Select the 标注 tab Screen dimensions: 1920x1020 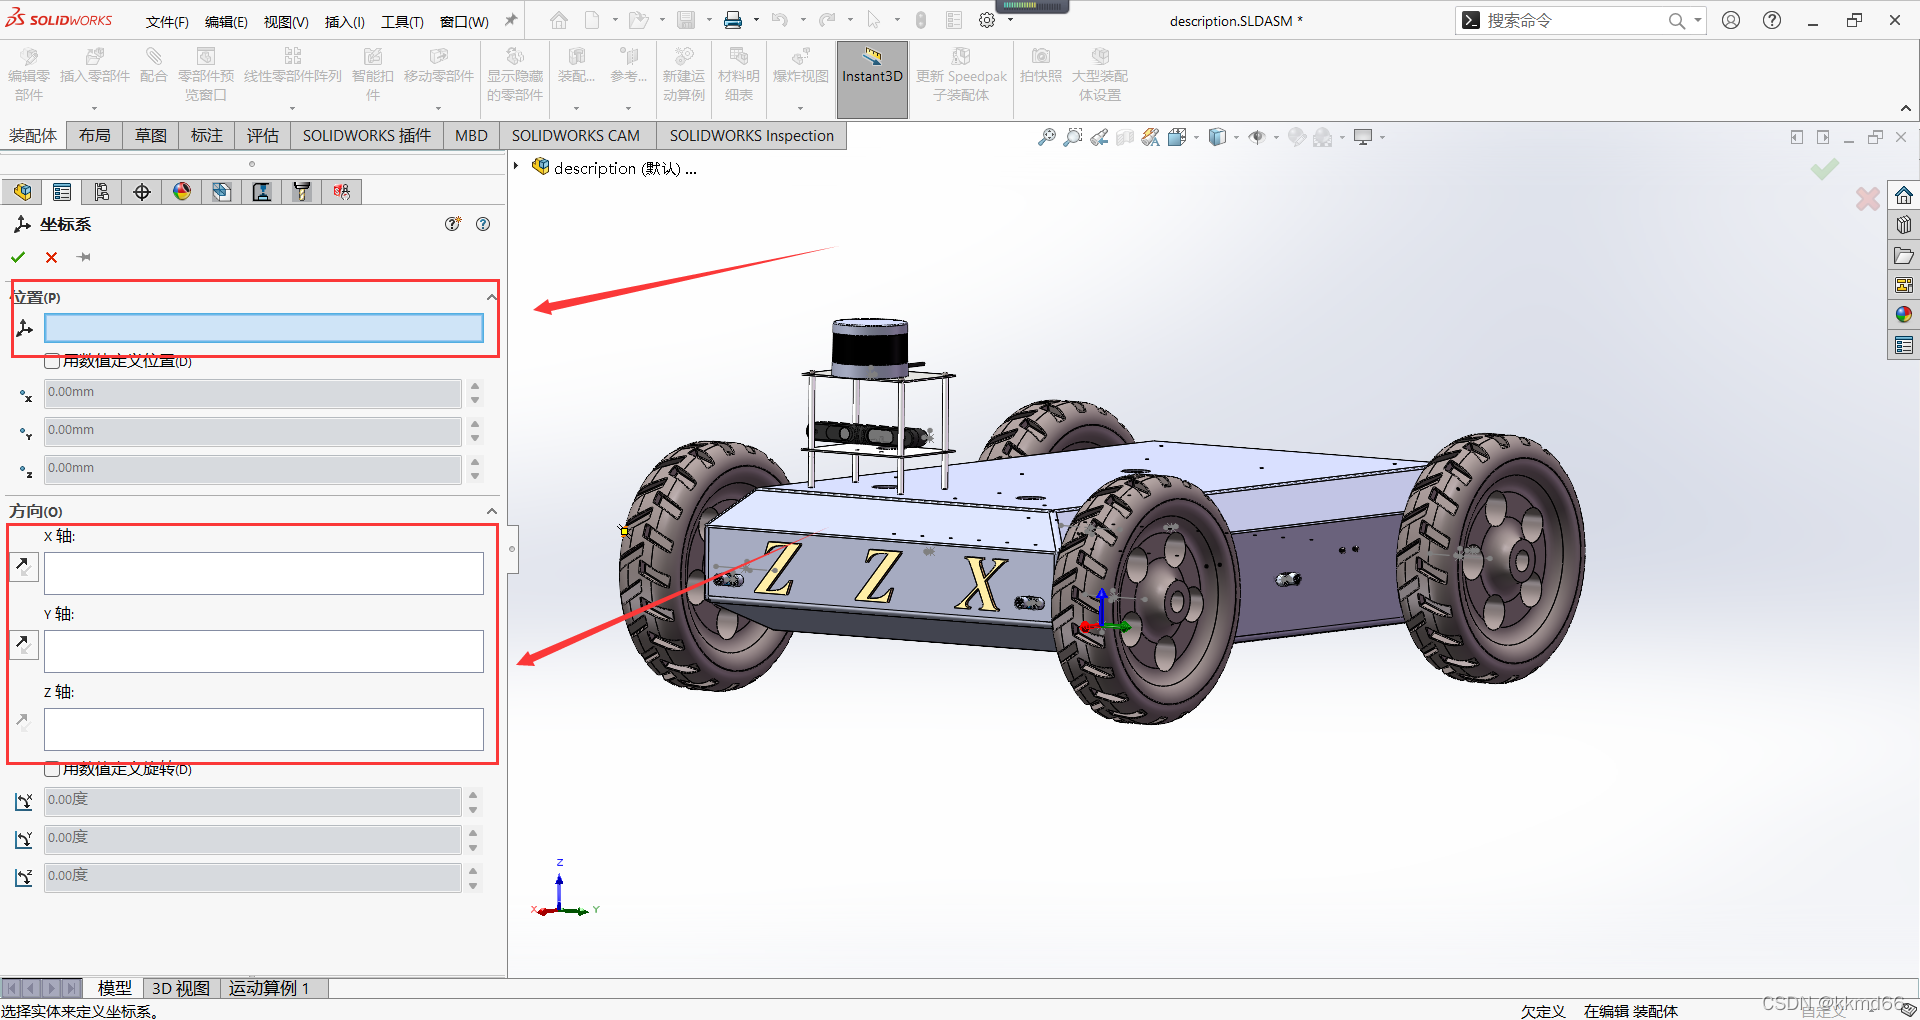click(207, 136)
